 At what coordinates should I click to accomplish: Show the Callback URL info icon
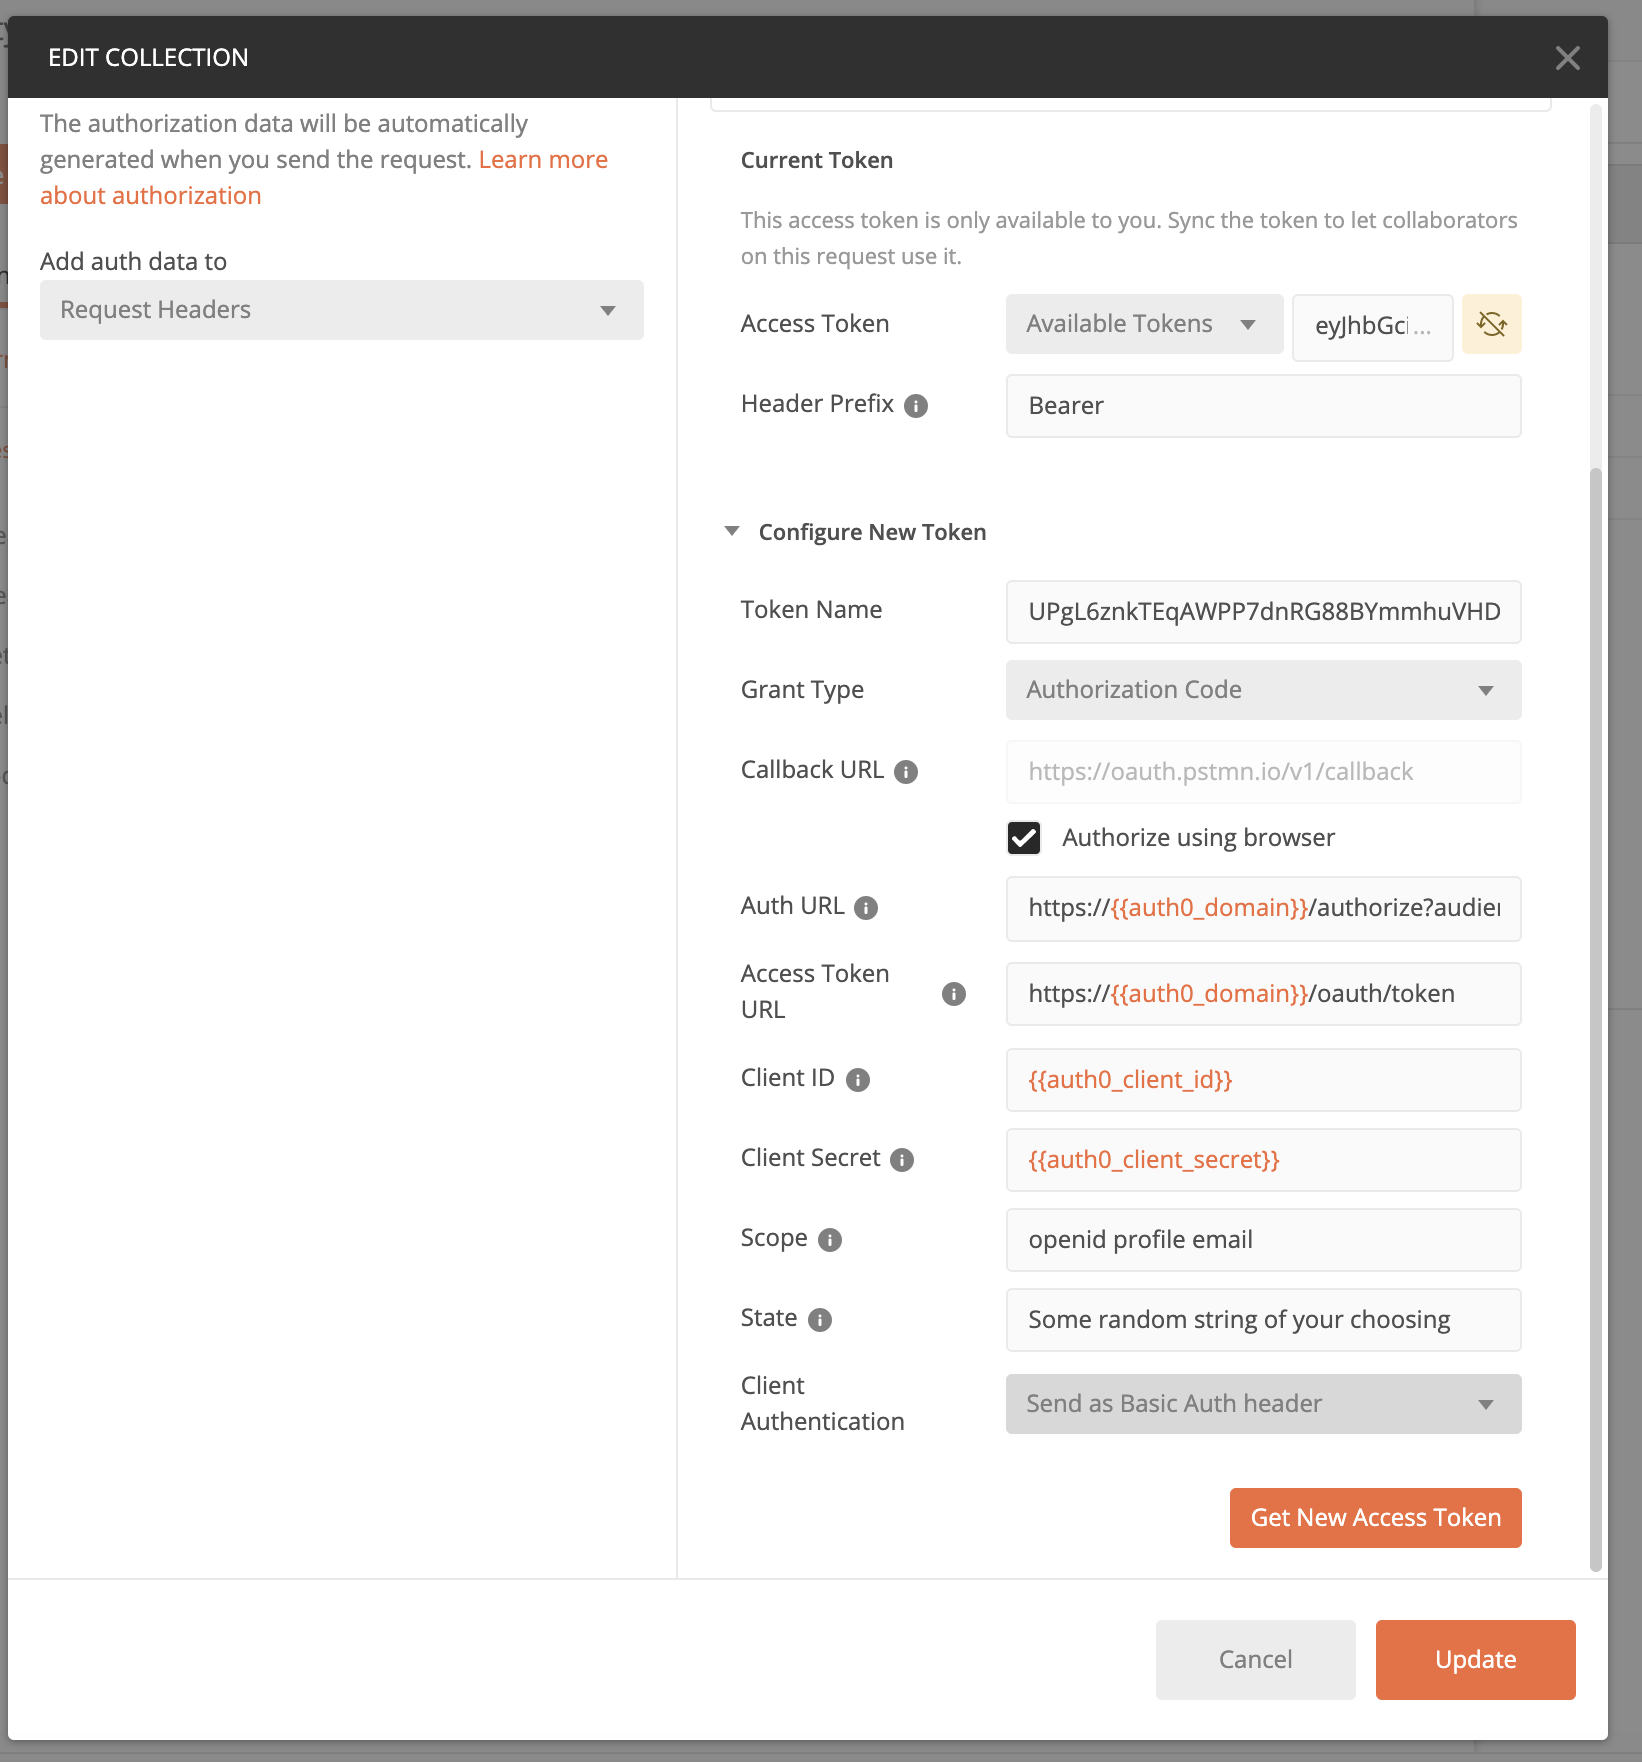pyautogui.click(x=906, y=772)
